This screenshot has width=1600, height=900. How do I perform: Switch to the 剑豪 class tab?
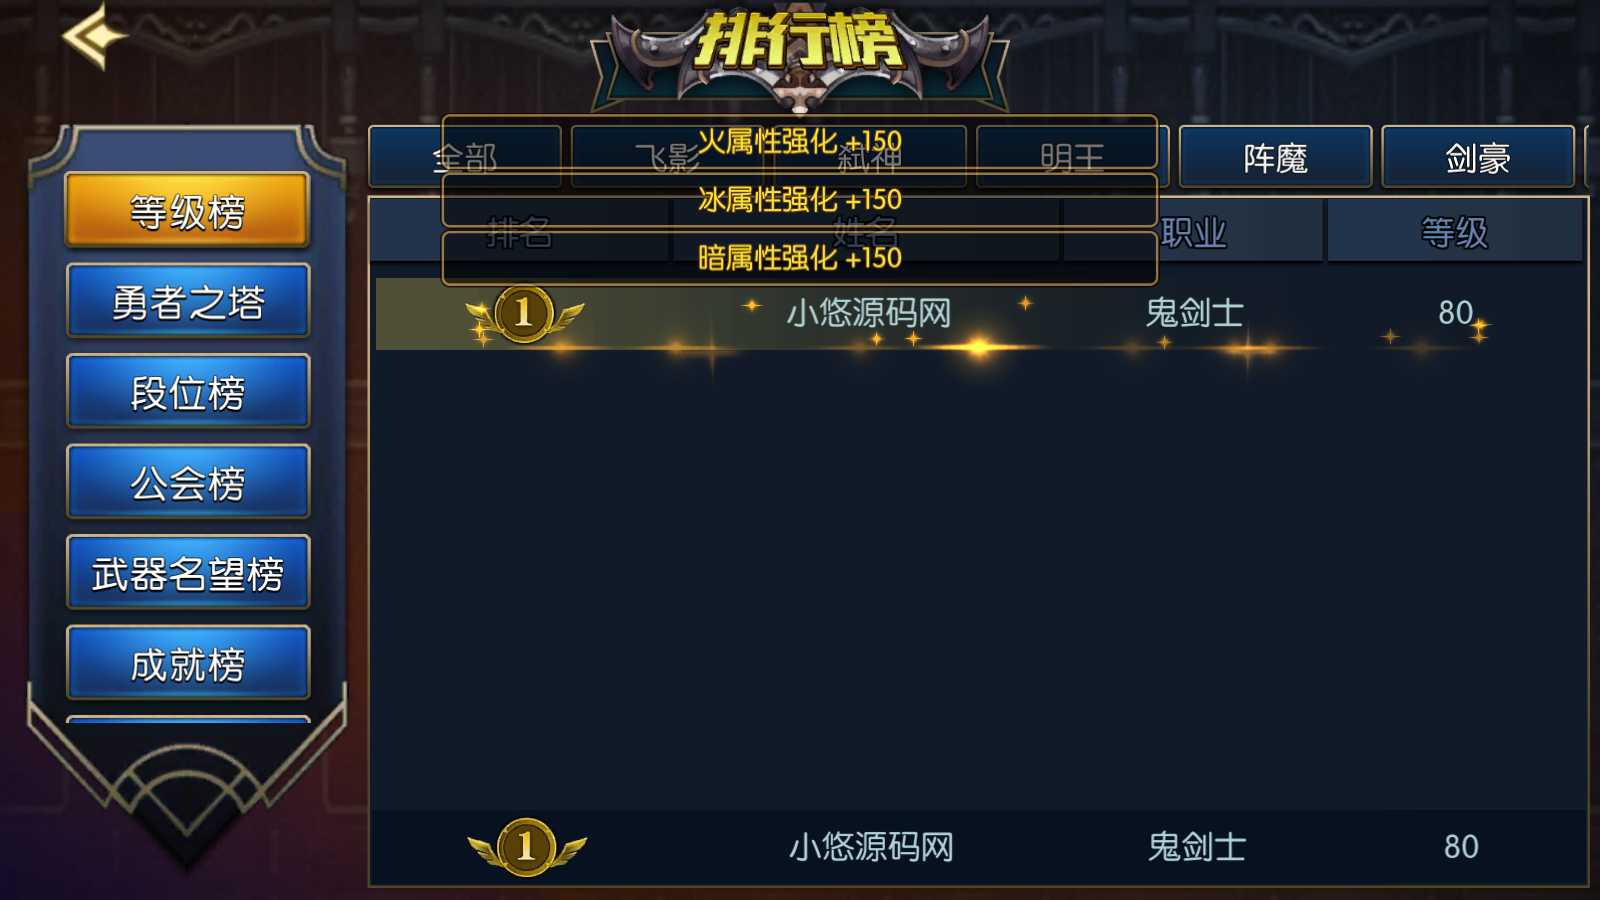click(x=1478, y=157)
